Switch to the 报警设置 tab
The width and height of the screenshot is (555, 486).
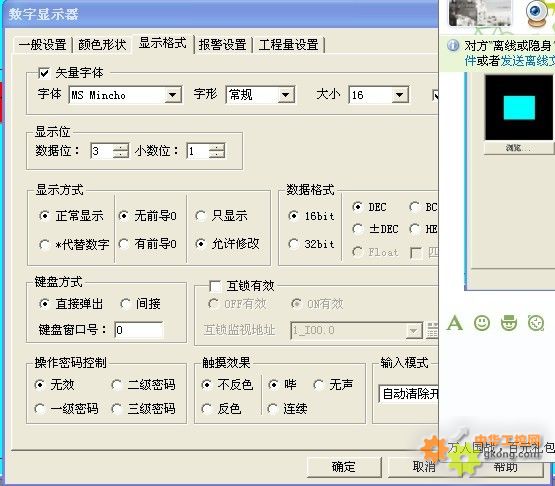pyautogui.click(x=223, y=45)
